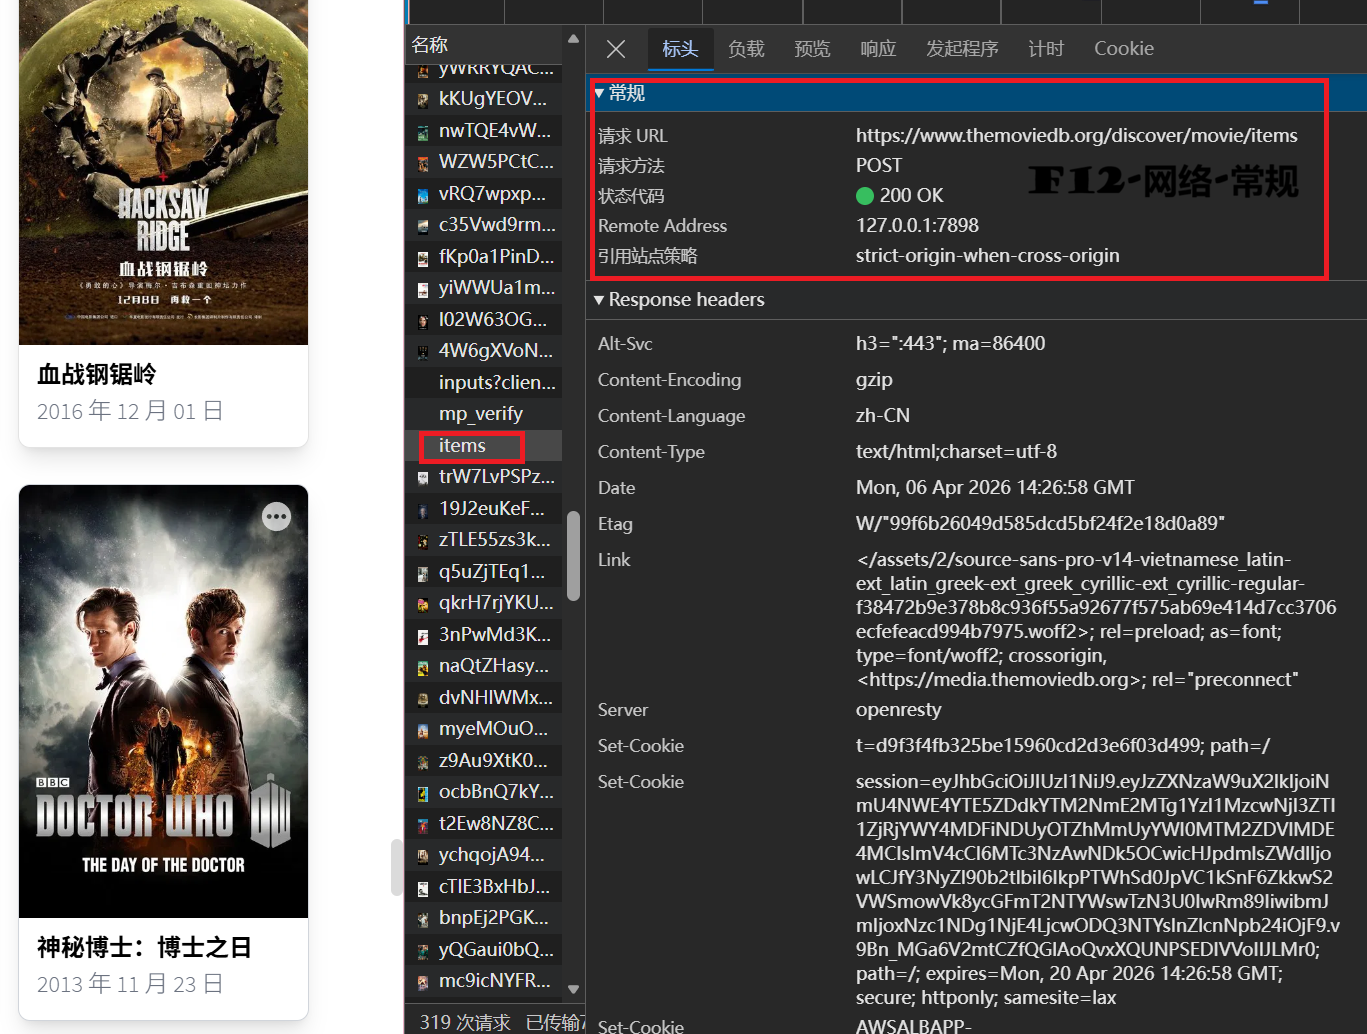Click the request list scrollbar thumb

(x=574, y=556)
